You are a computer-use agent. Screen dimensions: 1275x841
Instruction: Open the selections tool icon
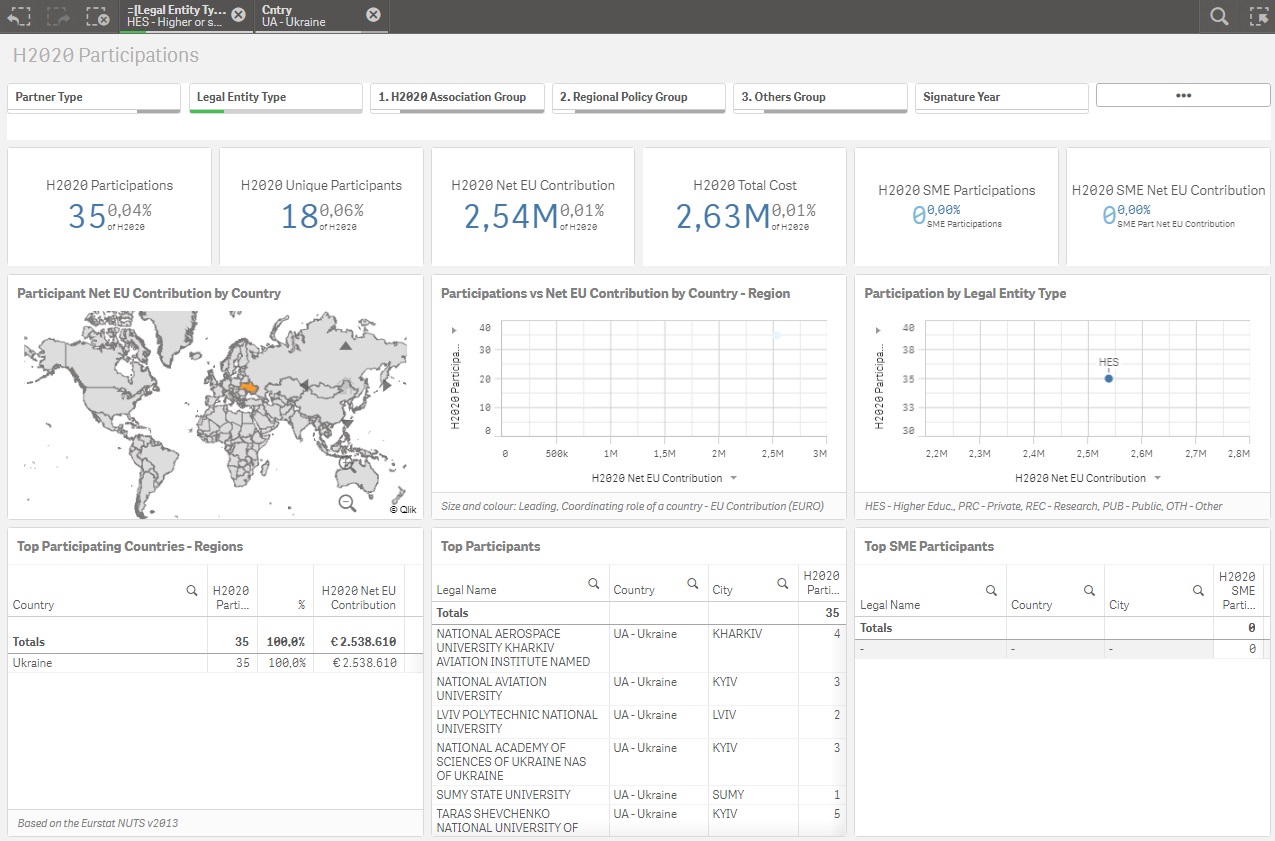[x=1258, y=16]
